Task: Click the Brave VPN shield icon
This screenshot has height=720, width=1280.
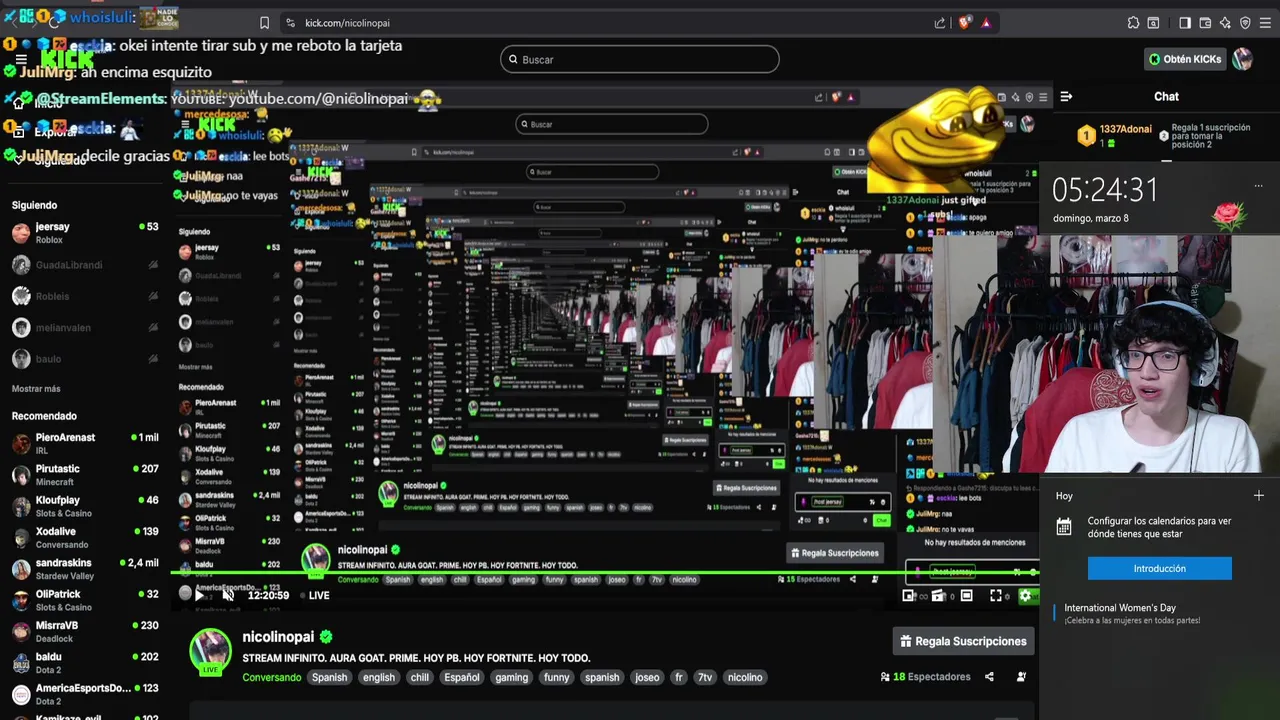Action: click(x=1245, y=23)
